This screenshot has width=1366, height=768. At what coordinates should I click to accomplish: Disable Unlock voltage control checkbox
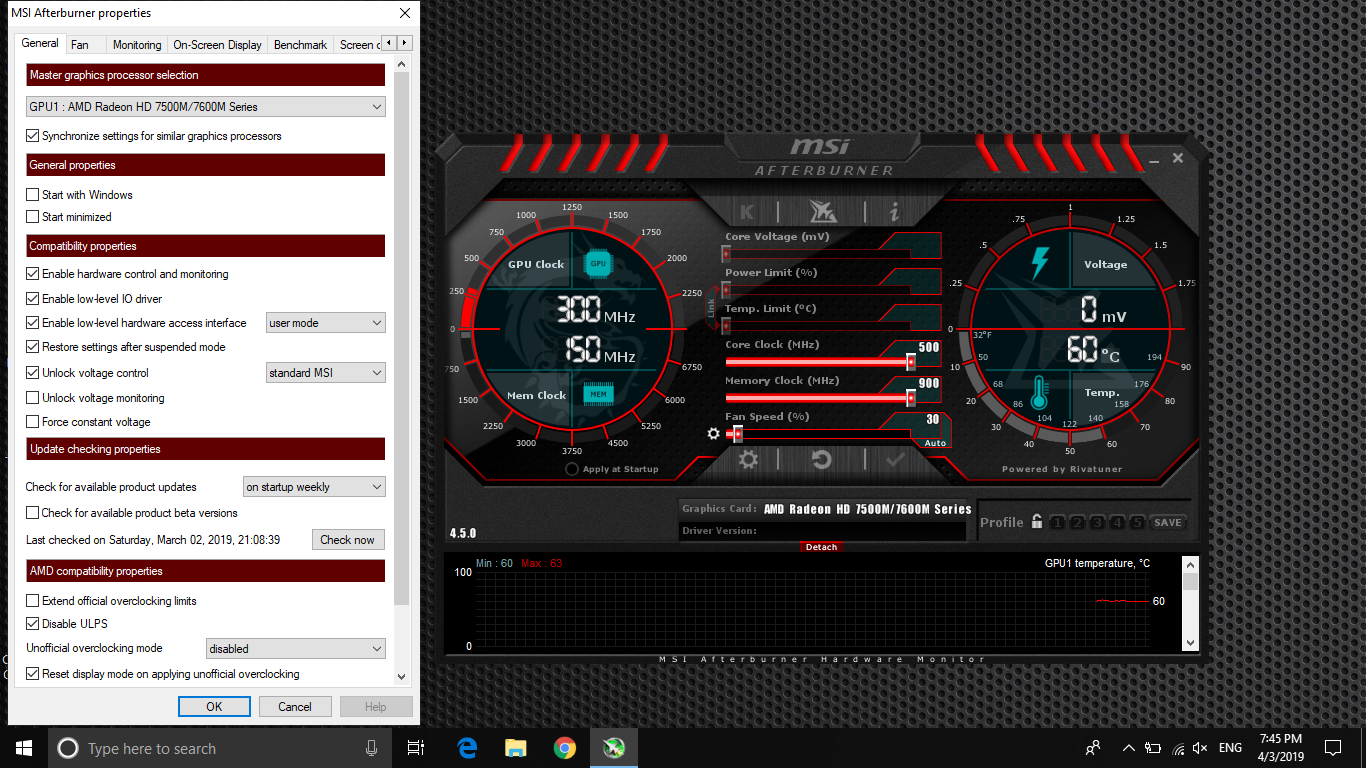tap(33, 373)
